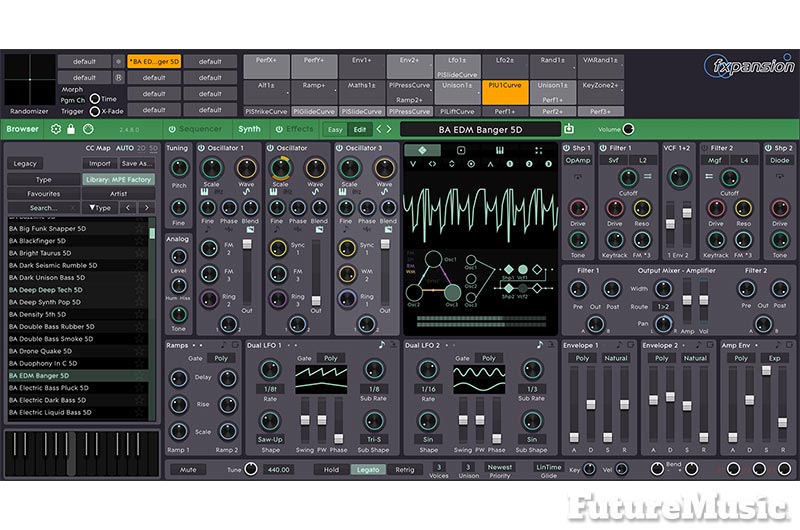Select circle number 3 in display toolbar
800x530 pixels.
click(548, 164)
